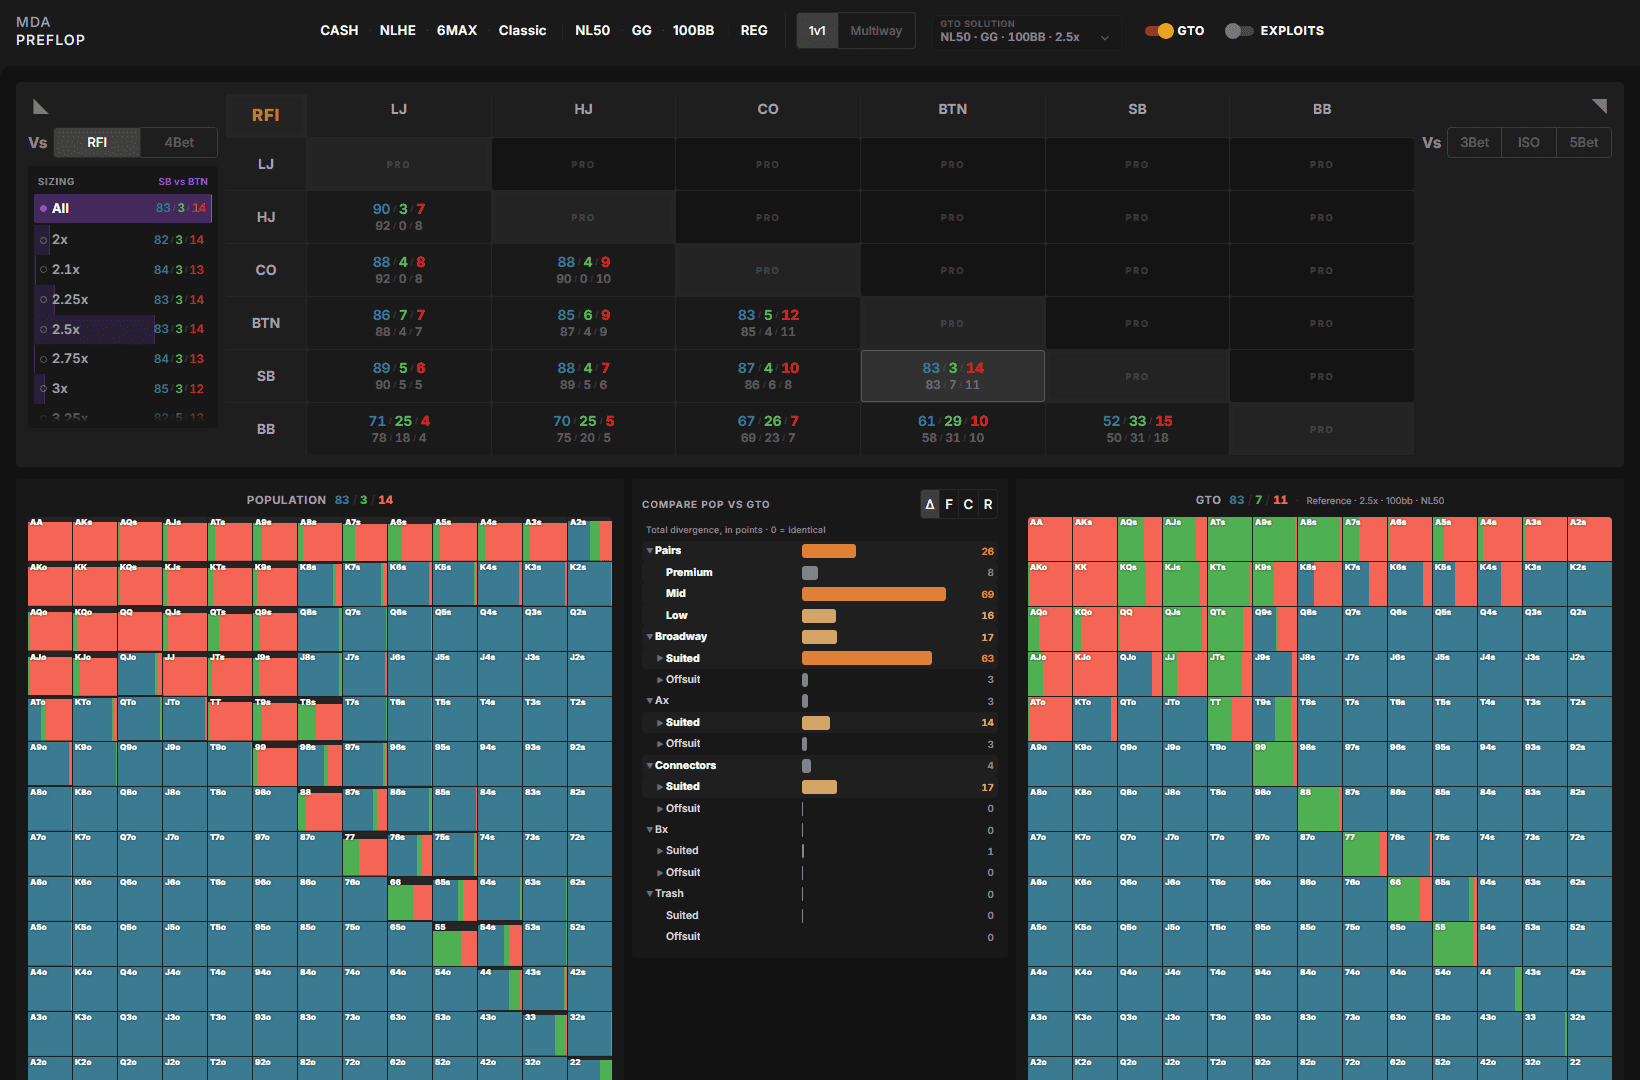1640x1080 pixels.
Task: Collapse the Connectors category
Action: (649, 766)
